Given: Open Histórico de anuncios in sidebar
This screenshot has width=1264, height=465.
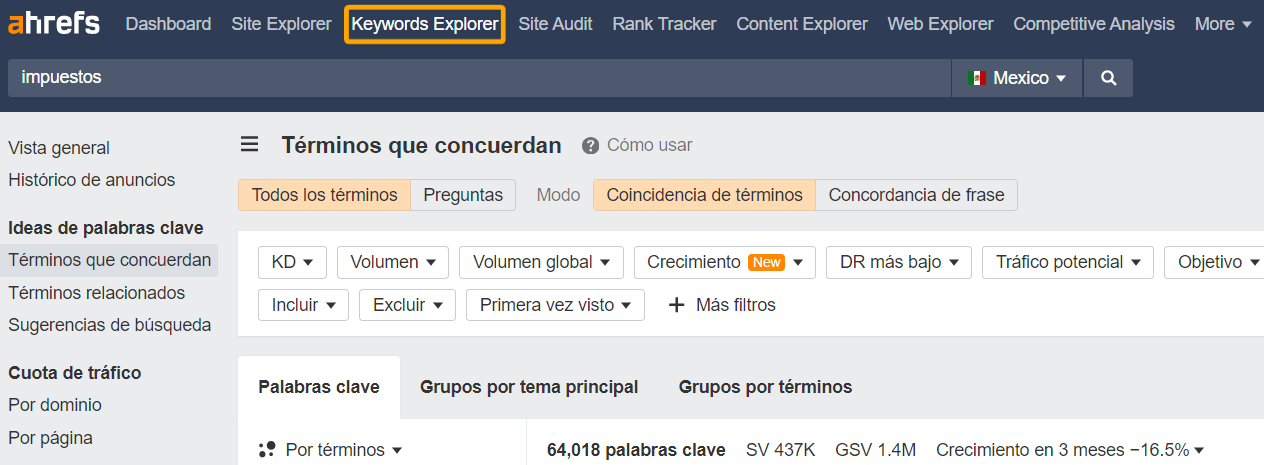Looking at the screenshot, I should [x=92, y=180].
